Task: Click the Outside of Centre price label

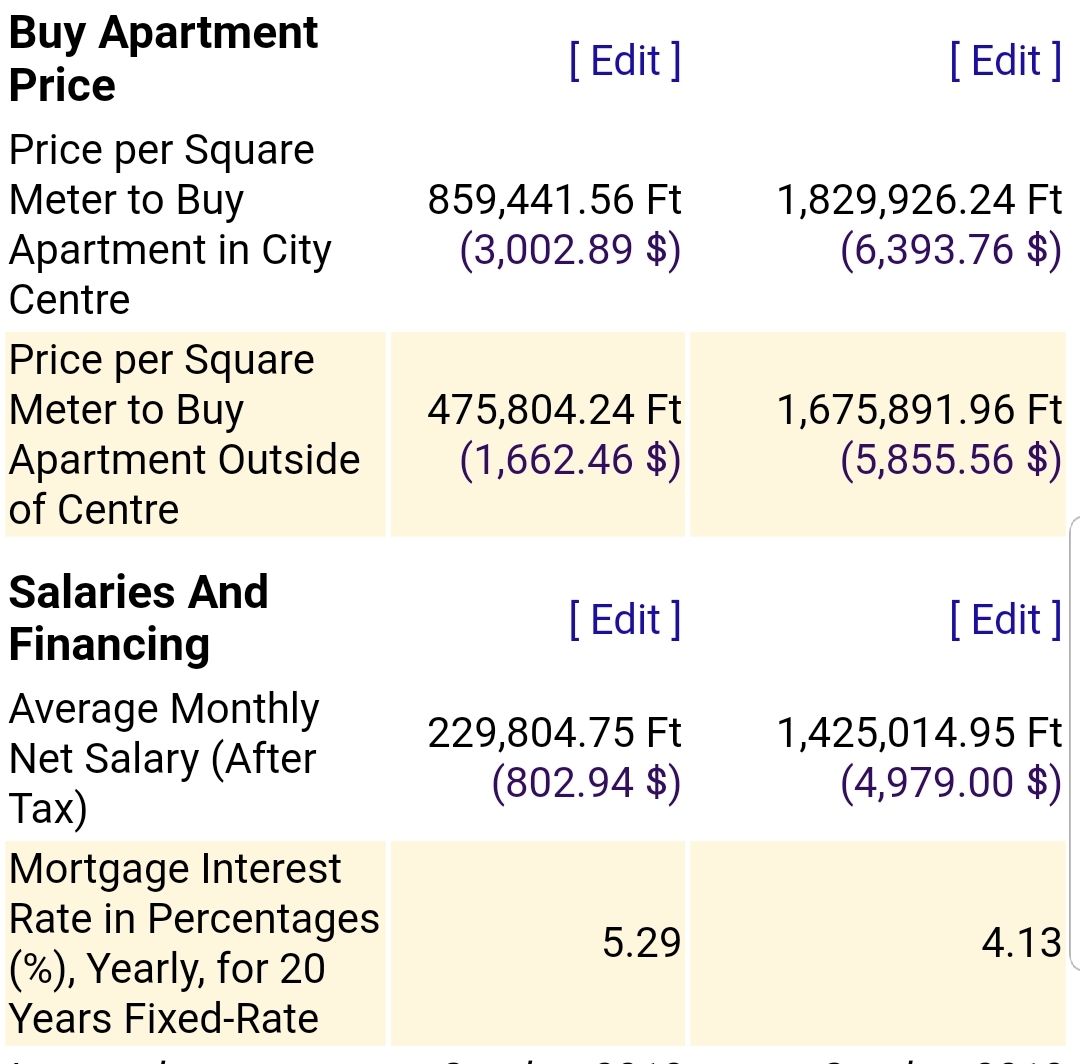Action: 184,435
